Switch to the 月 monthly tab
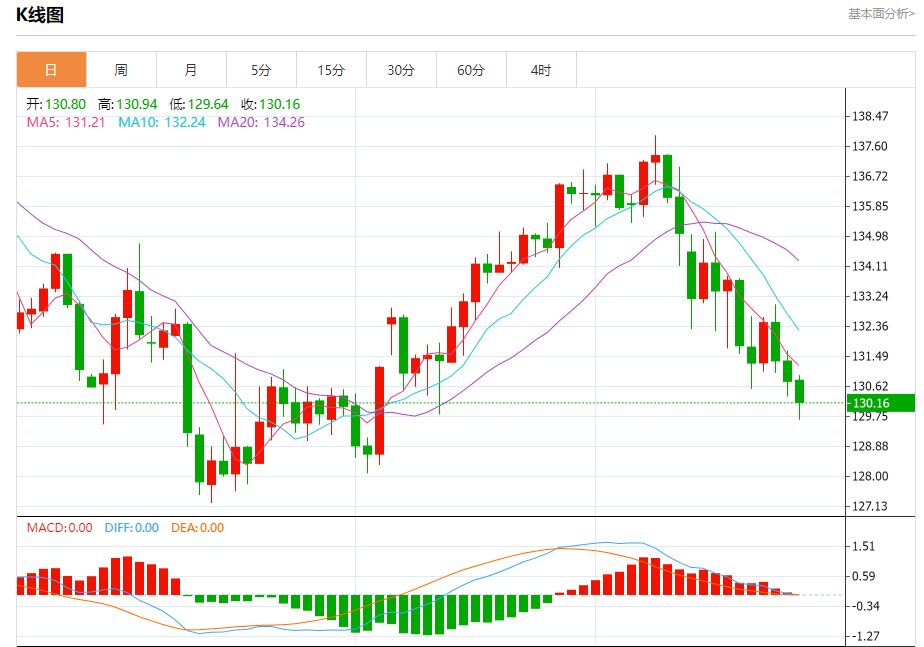924x647 pixels. (192, 70)
